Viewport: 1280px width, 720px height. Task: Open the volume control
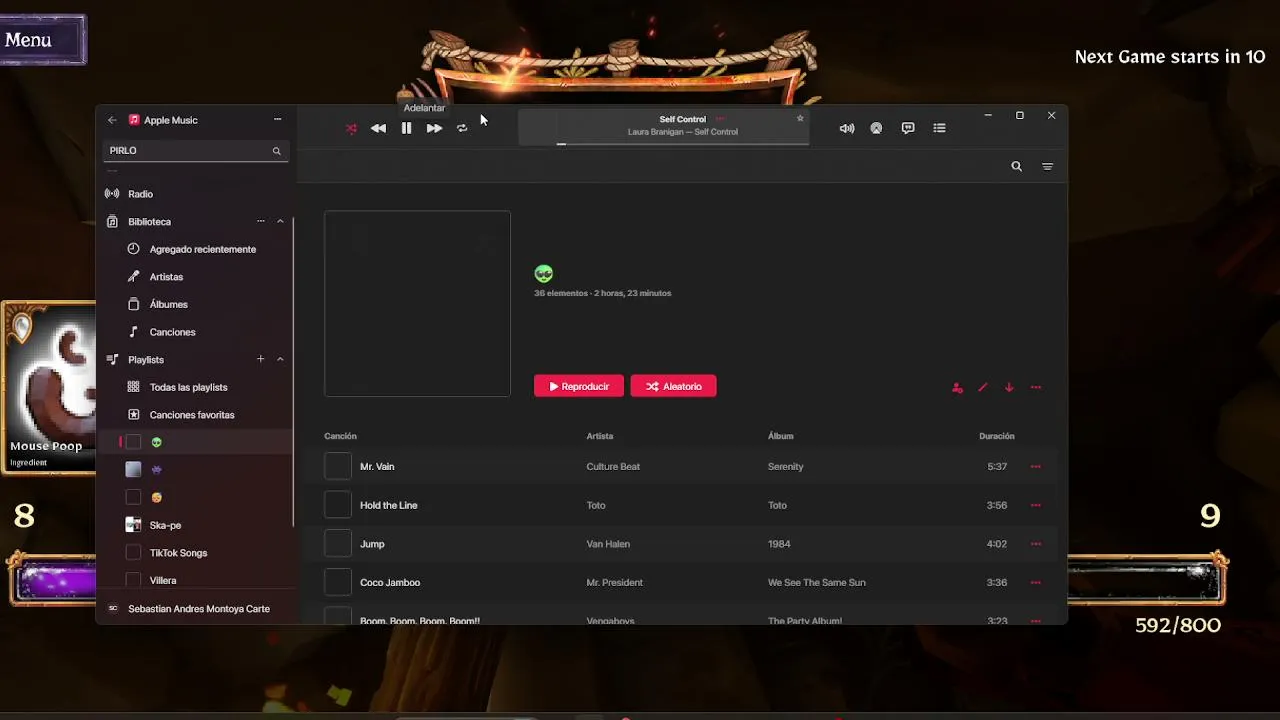847,129
